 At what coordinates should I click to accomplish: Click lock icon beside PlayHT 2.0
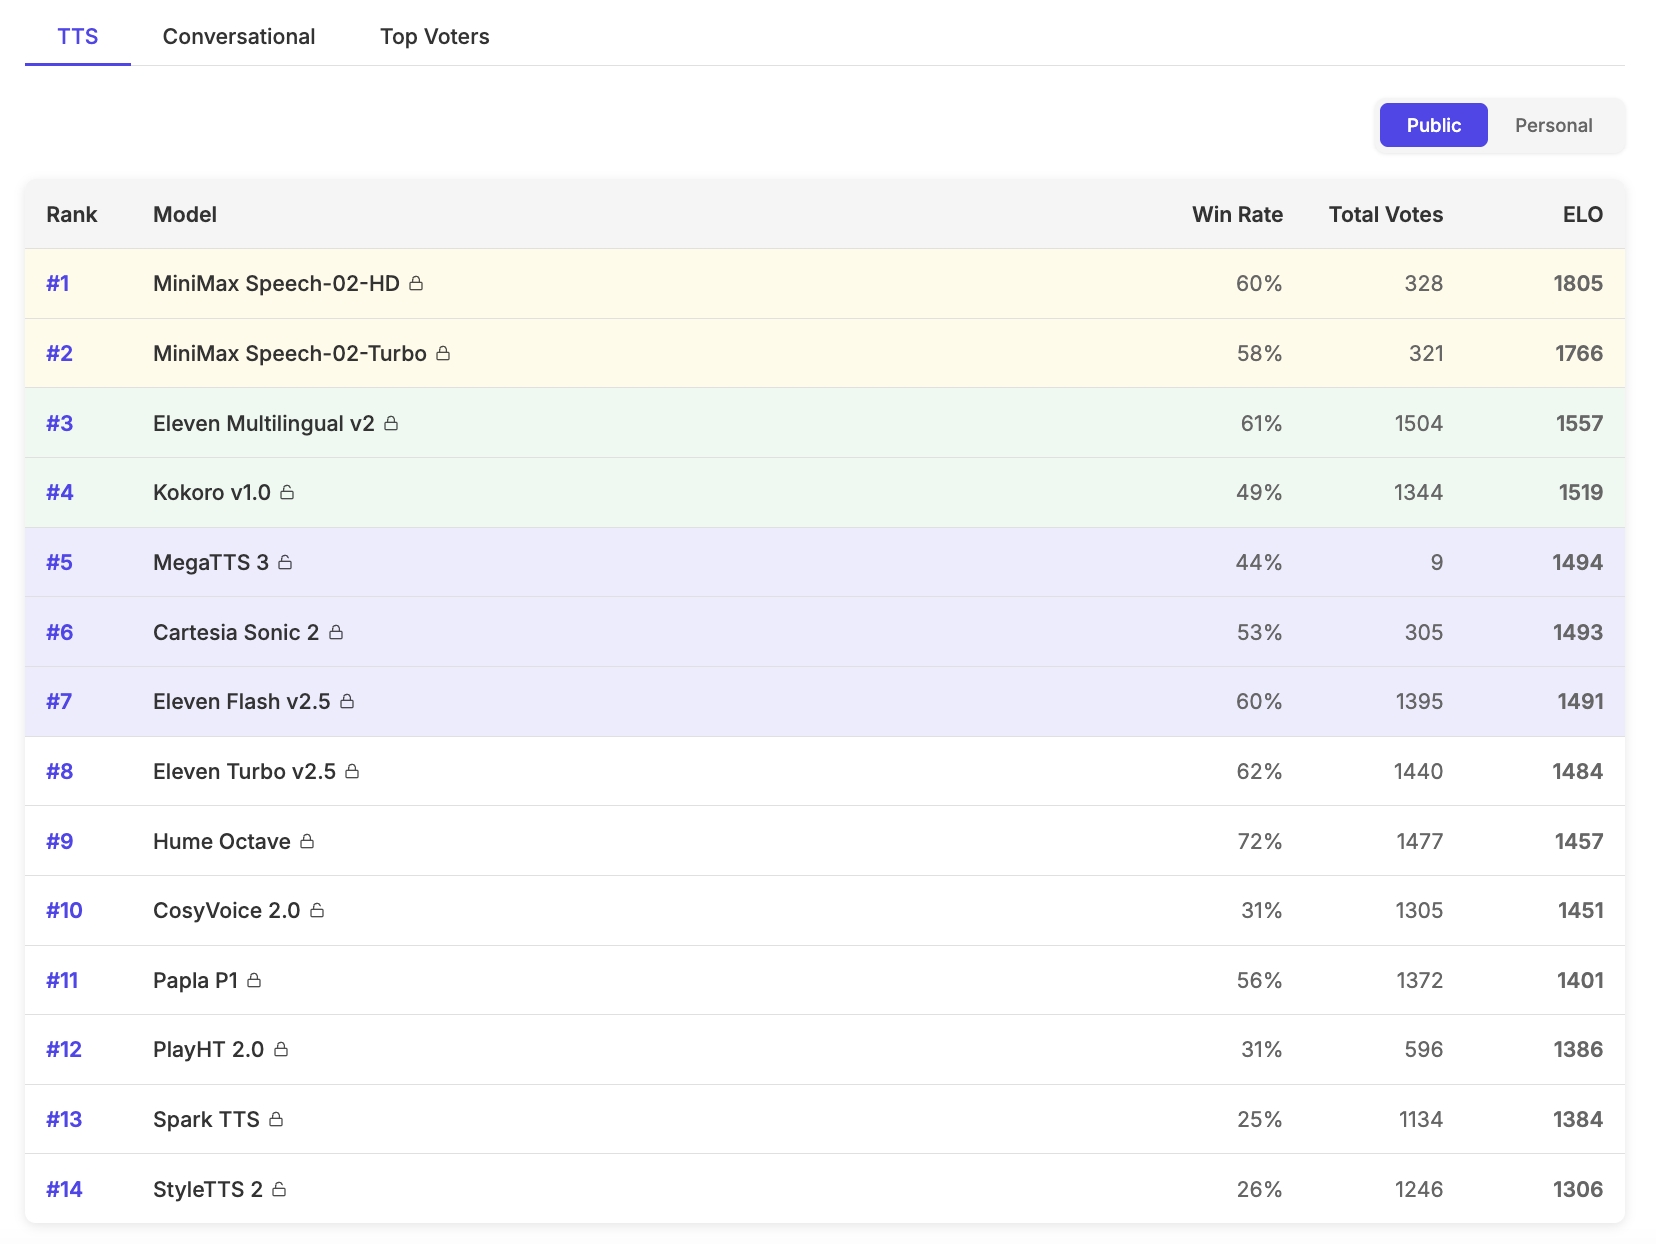point(281,1049)
